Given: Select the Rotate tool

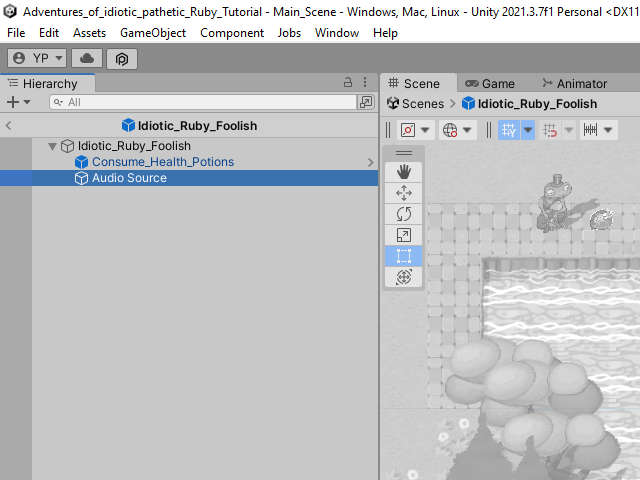Looking at the screenshot, I should (404, 214).
